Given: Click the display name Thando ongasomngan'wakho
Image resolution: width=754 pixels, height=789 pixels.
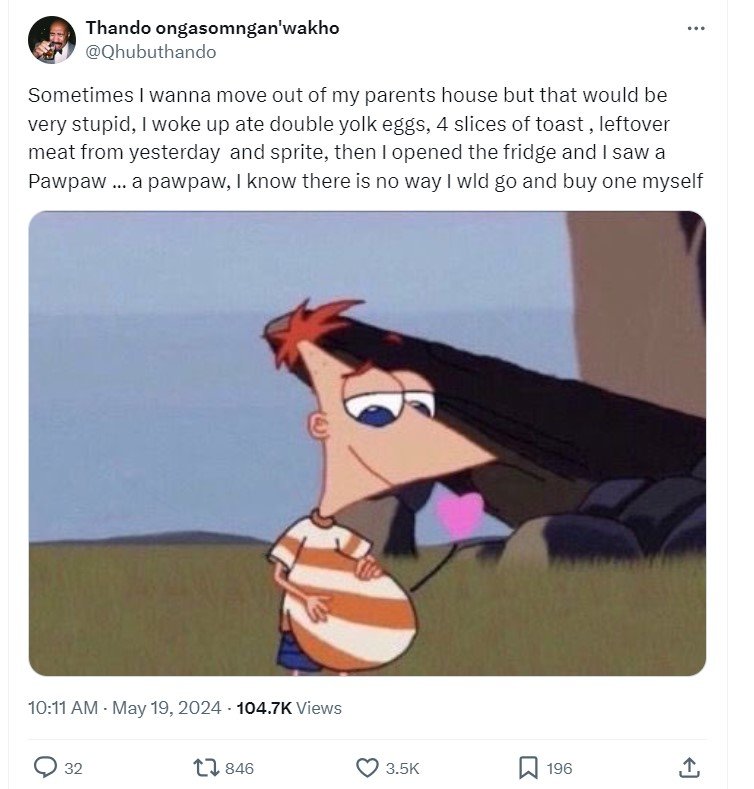Looking at the screenshot, I should 213,28.
